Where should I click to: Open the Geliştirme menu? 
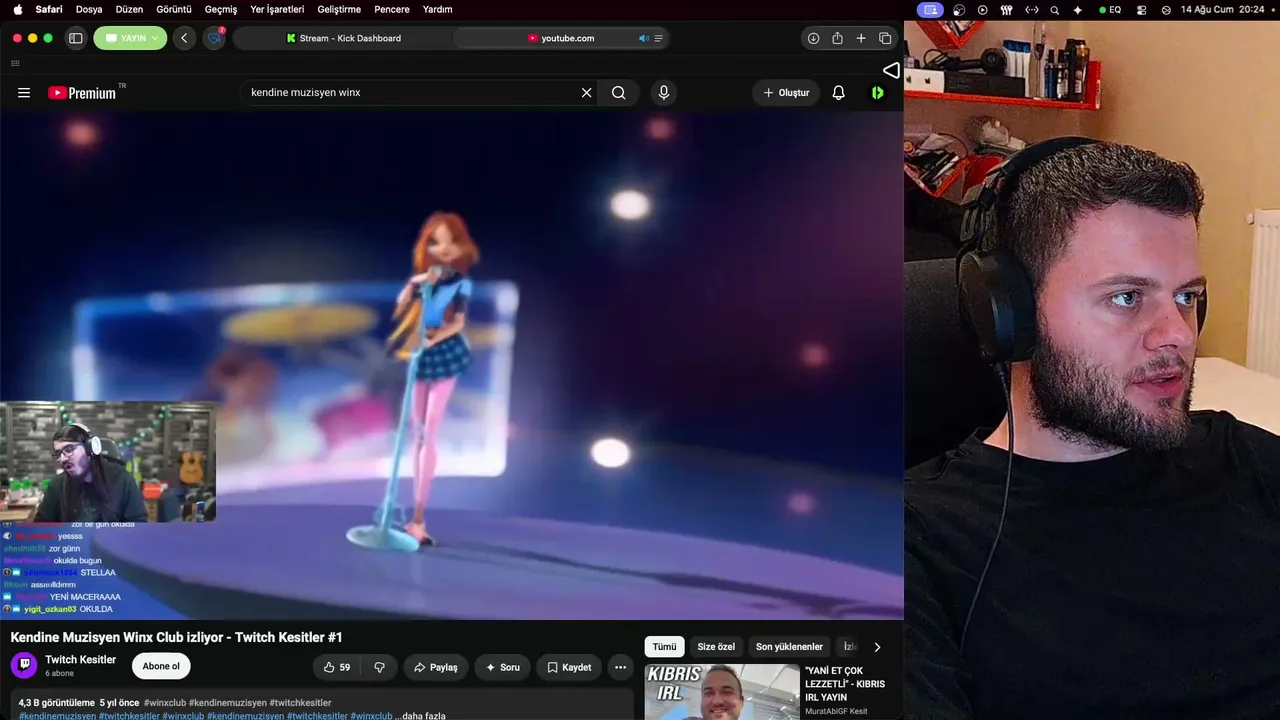[x=339, y=9]
